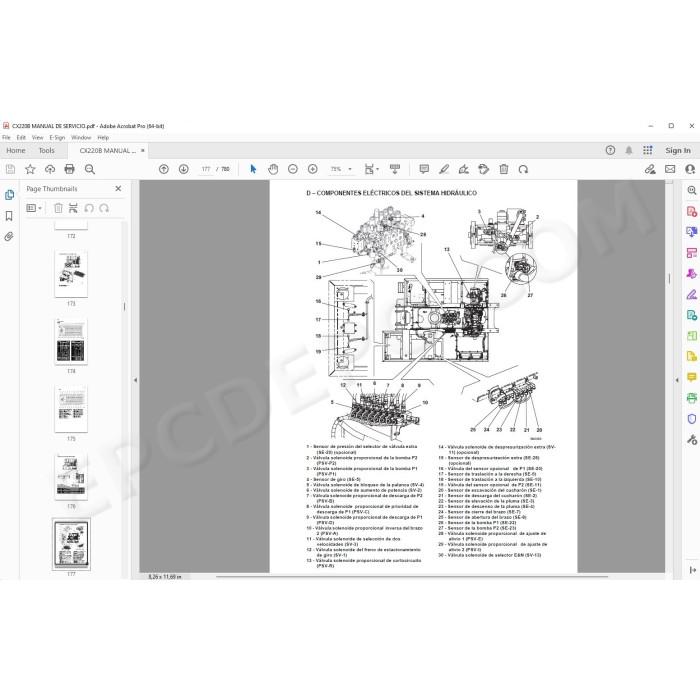Open the Request signatures tool in right pane
The height and width of the screenshot is (700, 700).
692,273
